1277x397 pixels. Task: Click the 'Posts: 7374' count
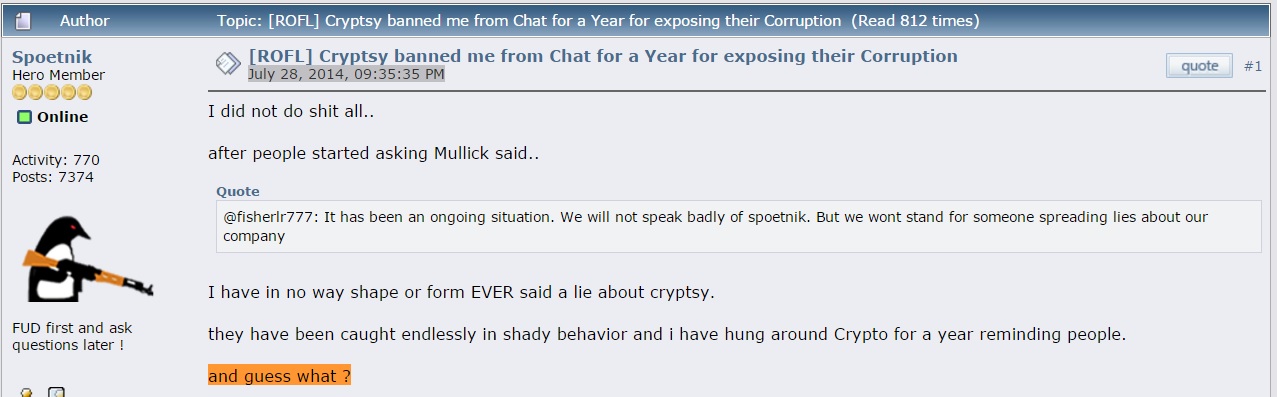[x=53, y=177]
